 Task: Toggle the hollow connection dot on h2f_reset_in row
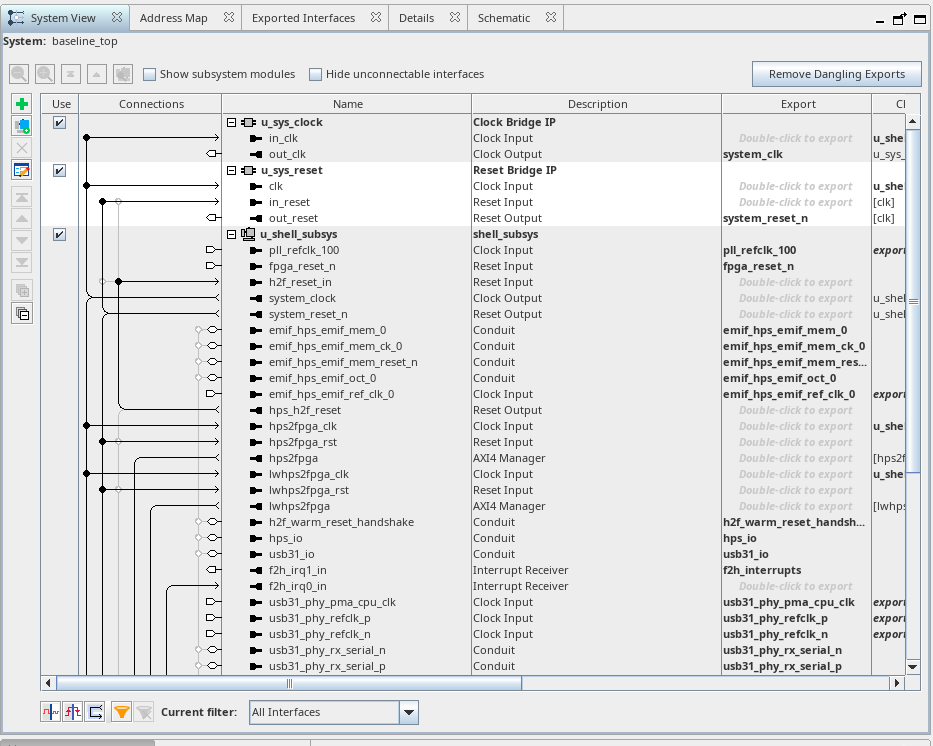pyautogui.click(x=102, y=281)
